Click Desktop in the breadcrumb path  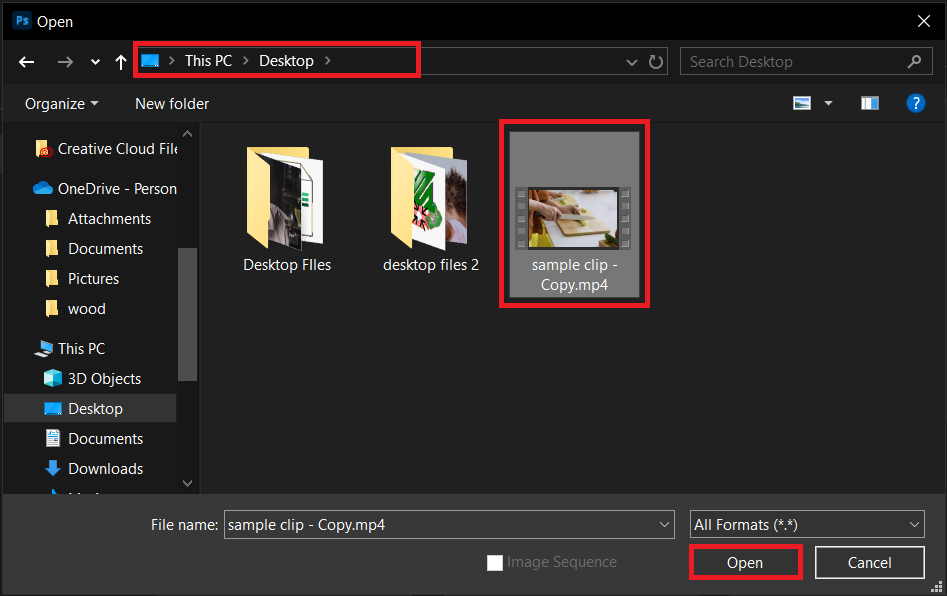coord(286,60)
